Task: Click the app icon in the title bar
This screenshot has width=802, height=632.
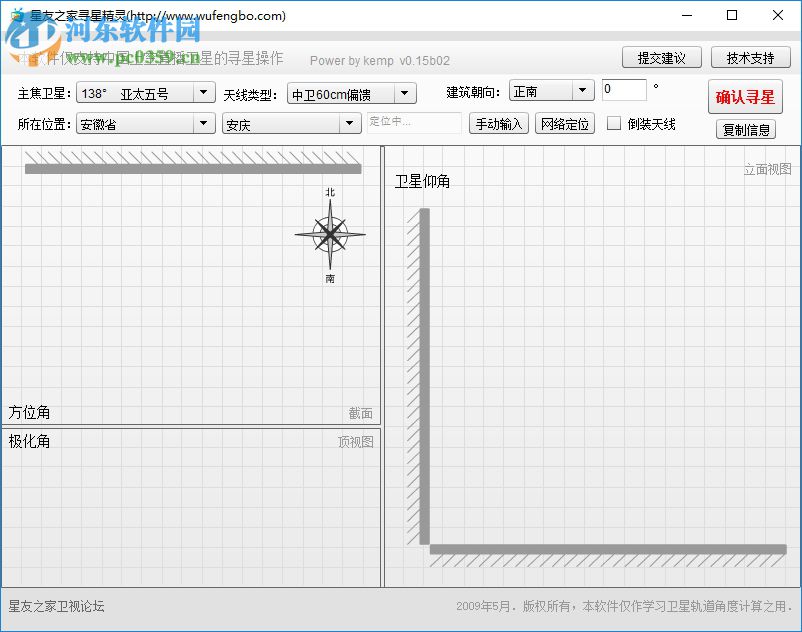Action: point(16,15)
